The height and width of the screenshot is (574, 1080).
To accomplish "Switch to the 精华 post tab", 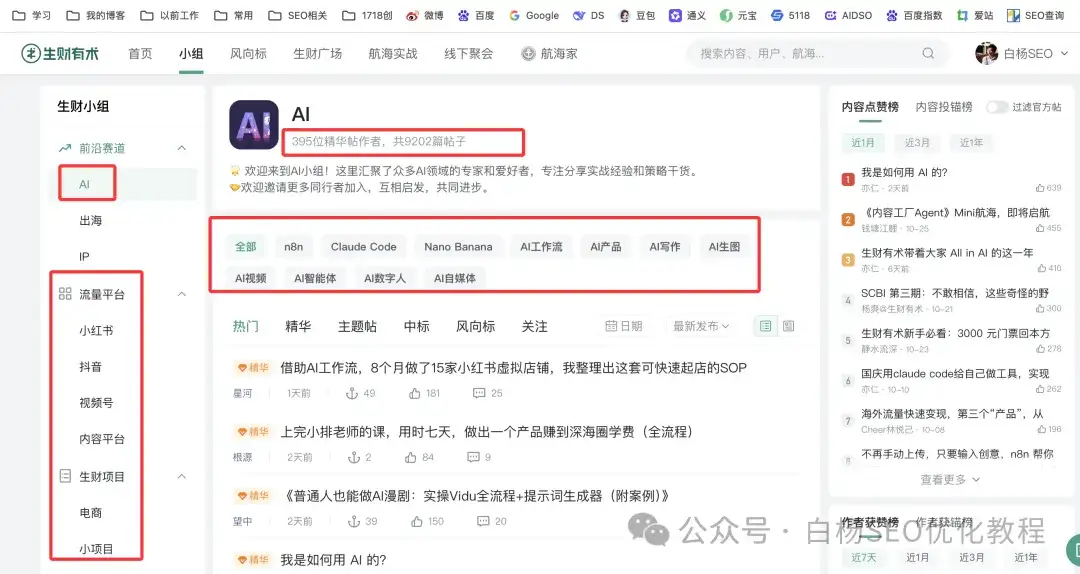I will [298, 326].
